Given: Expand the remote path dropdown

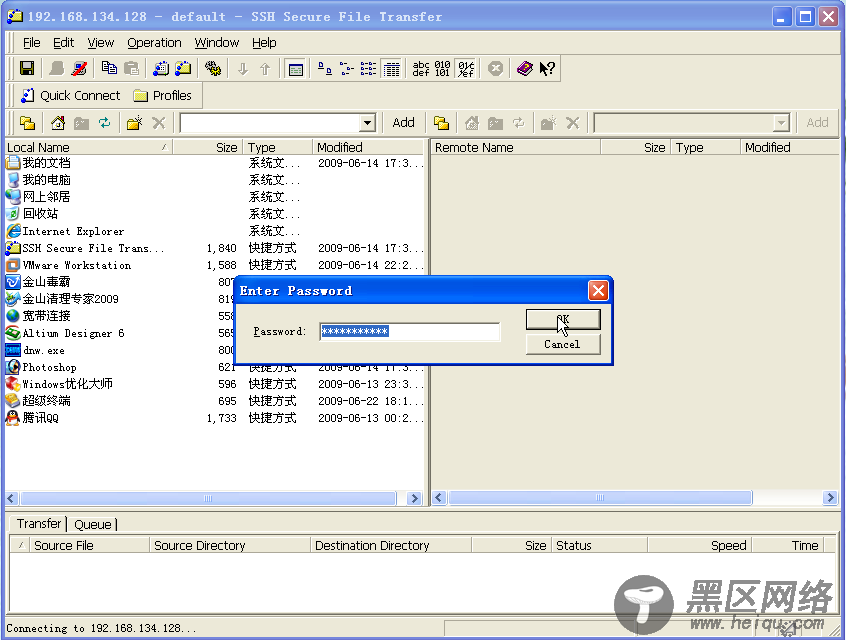Looking at the screenshot, I should click(x=781, y=123).
